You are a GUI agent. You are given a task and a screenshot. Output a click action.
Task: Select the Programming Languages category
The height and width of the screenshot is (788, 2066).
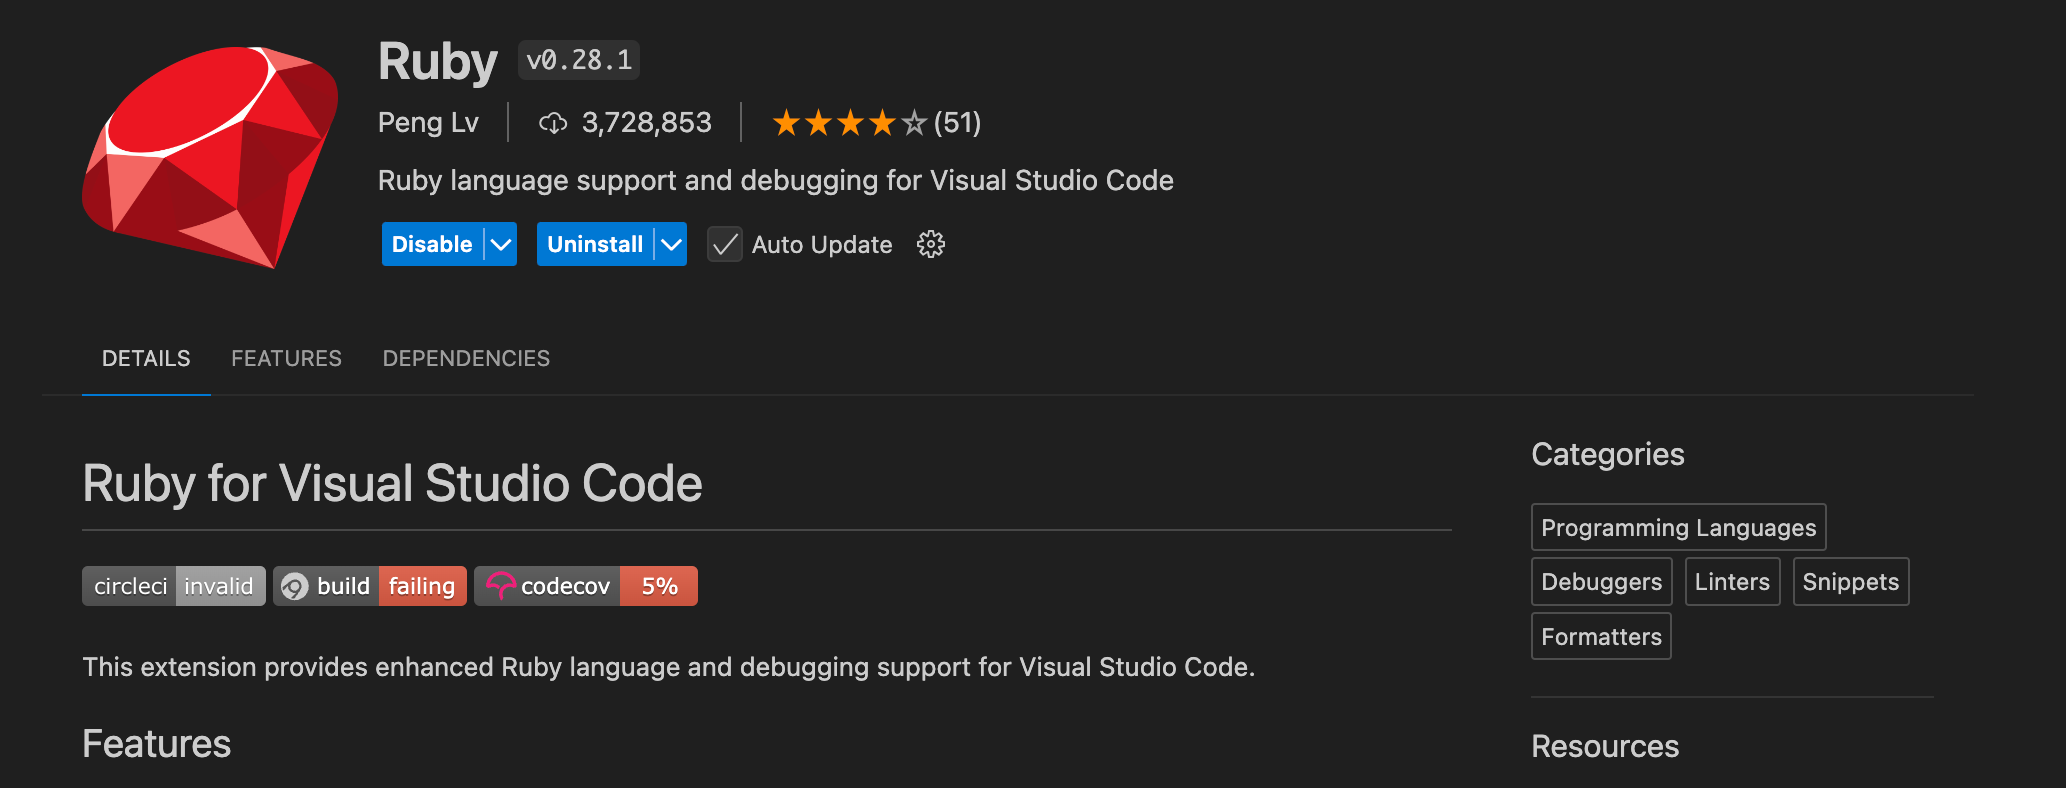point(1679,527)
